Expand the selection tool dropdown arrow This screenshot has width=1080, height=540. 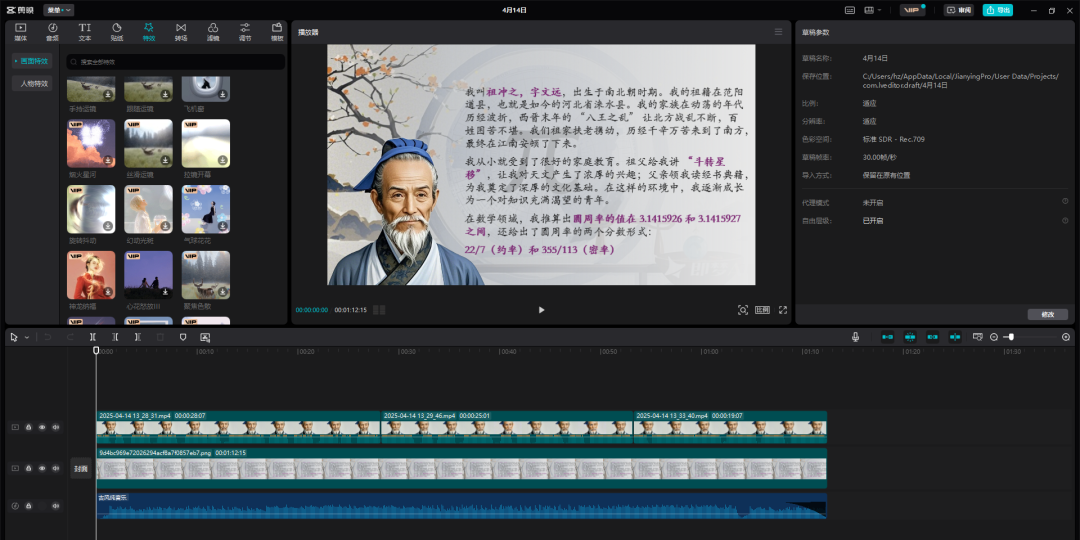[27, 337]
